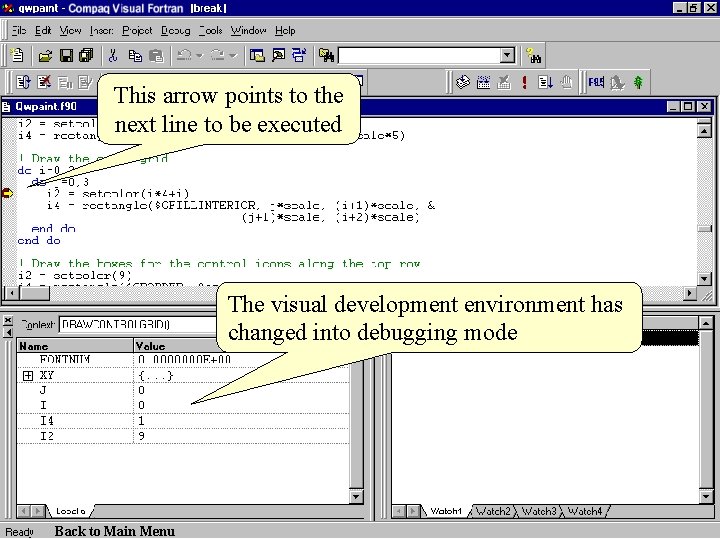Open the Debug menu

tap(175, 31)
